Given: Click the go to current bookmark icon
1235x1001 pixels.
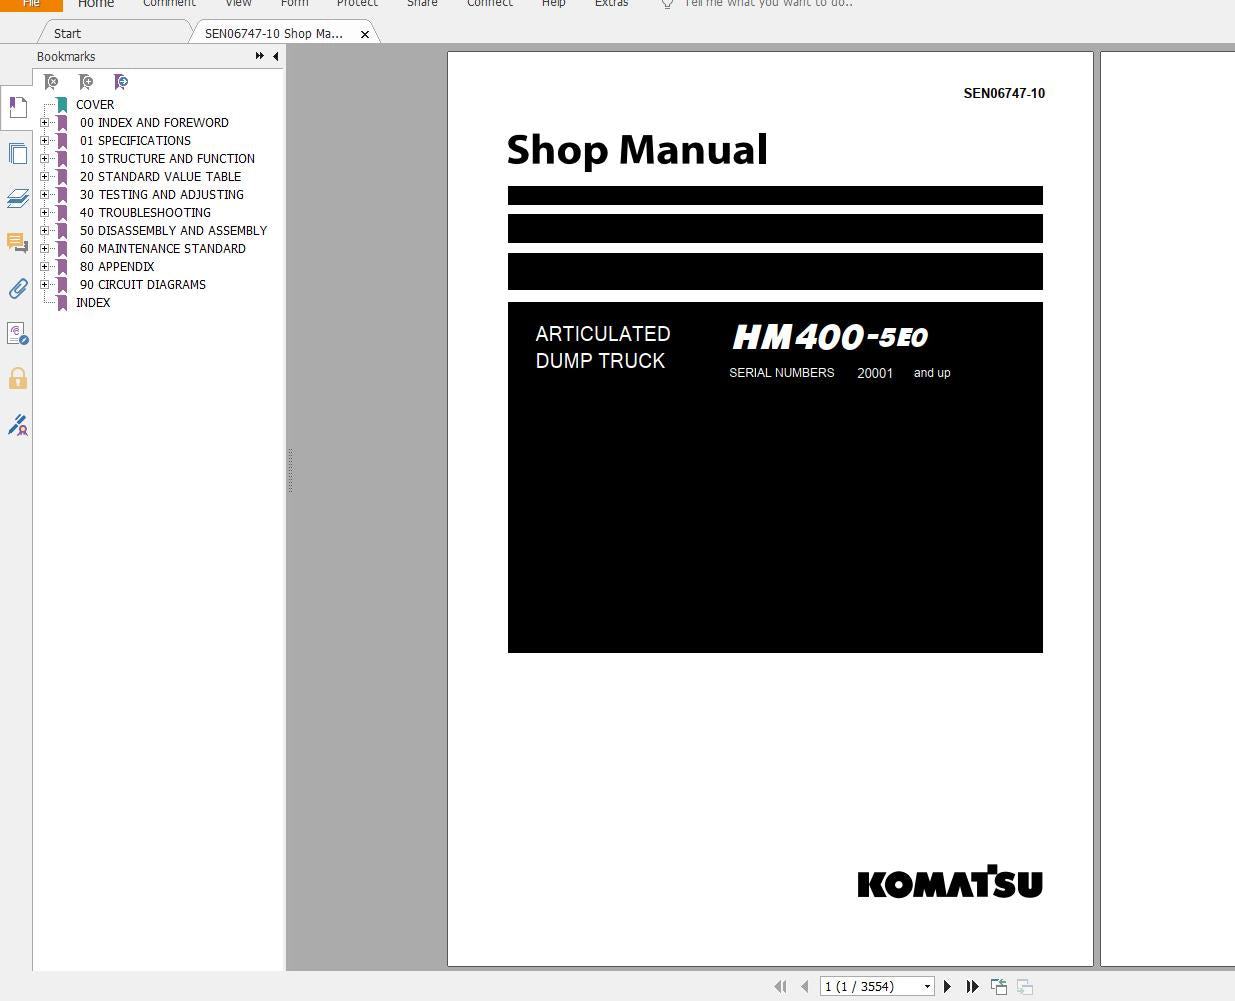Looking at the screenshot, I should [121, 82].
